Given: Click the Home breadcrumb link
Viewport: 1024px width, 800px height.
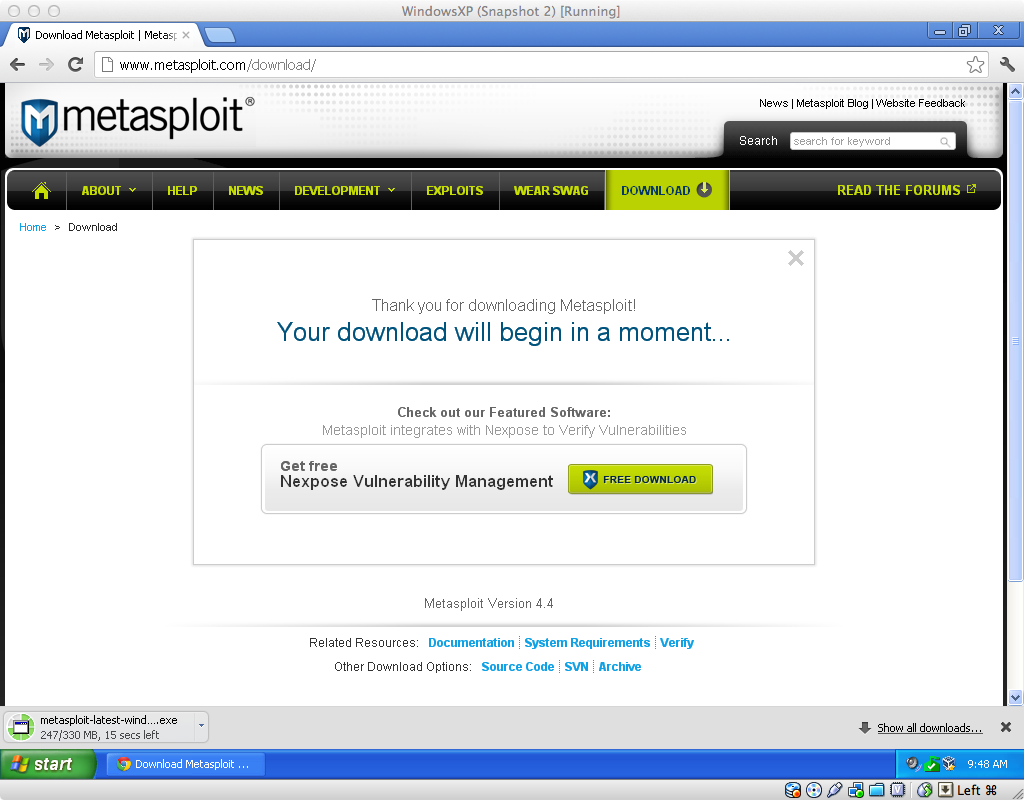Looking at the screenshot, I should point(33,227).
